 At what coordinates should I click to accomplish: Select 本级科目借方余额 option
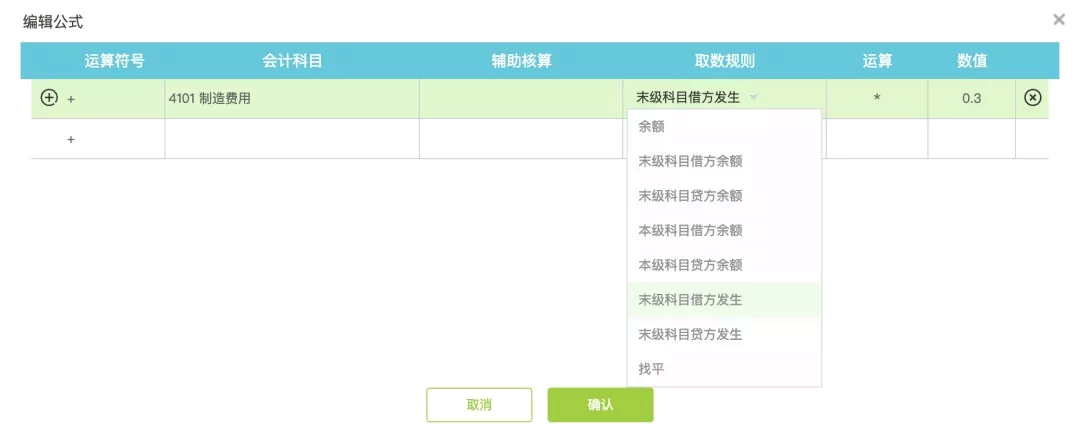(x=724, y=230)
